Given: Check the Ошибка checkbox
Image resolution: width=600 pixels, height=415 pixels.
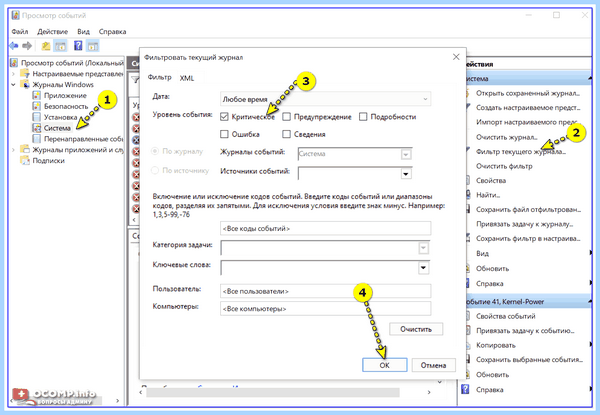Looking at the screenshot, I should pyautogui.click(x=224, y=134).
